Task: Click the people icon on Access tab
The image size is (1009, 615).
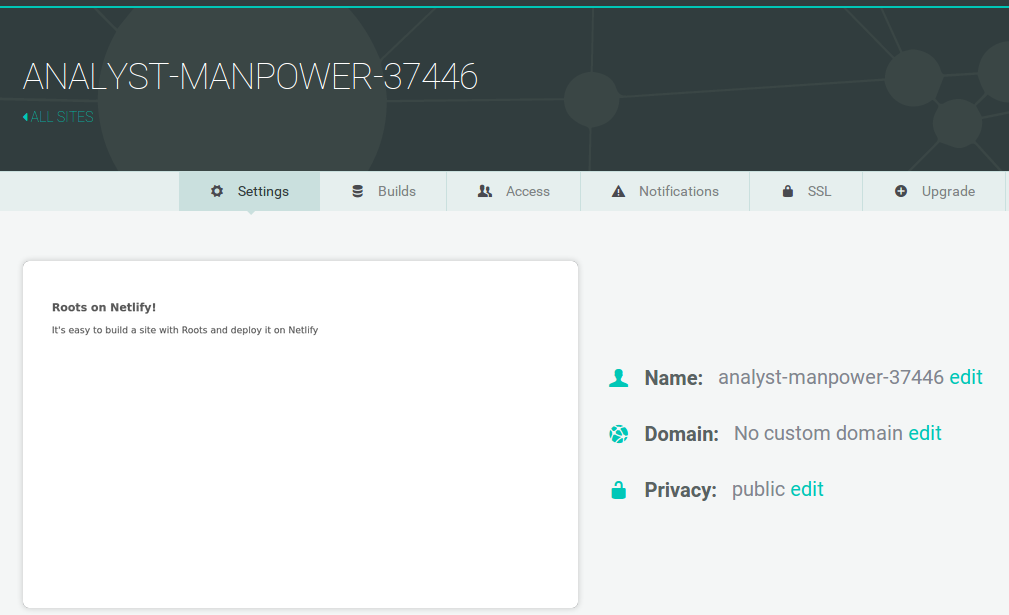Action: tap(485, 191)
